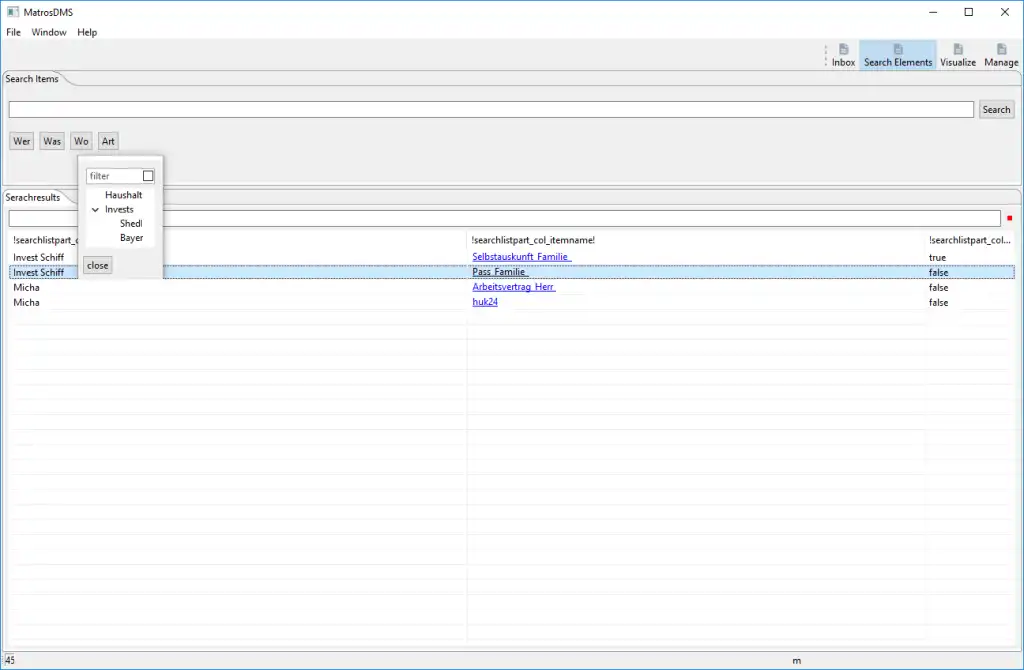Image resolution: width=1024 pixels, height=670 pixels.
Task: Select Invests in the filter tree
Action: coord(119,209)
